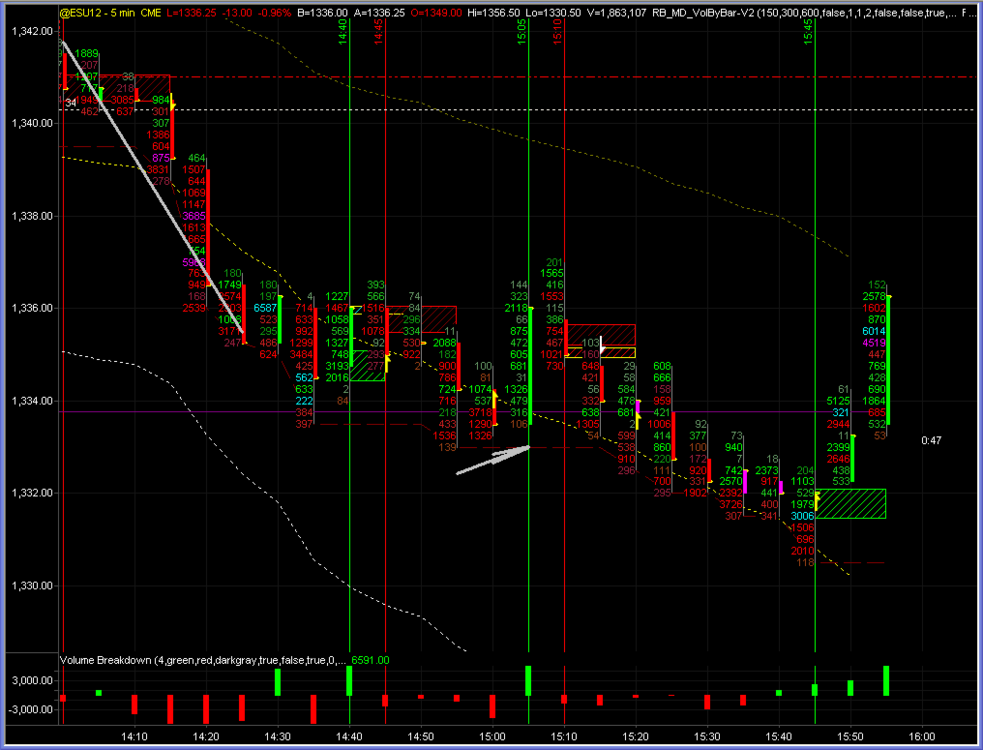983x750 pixels.
Task: Select the A=1336.25 ask value in header
Action: (379, 13)
